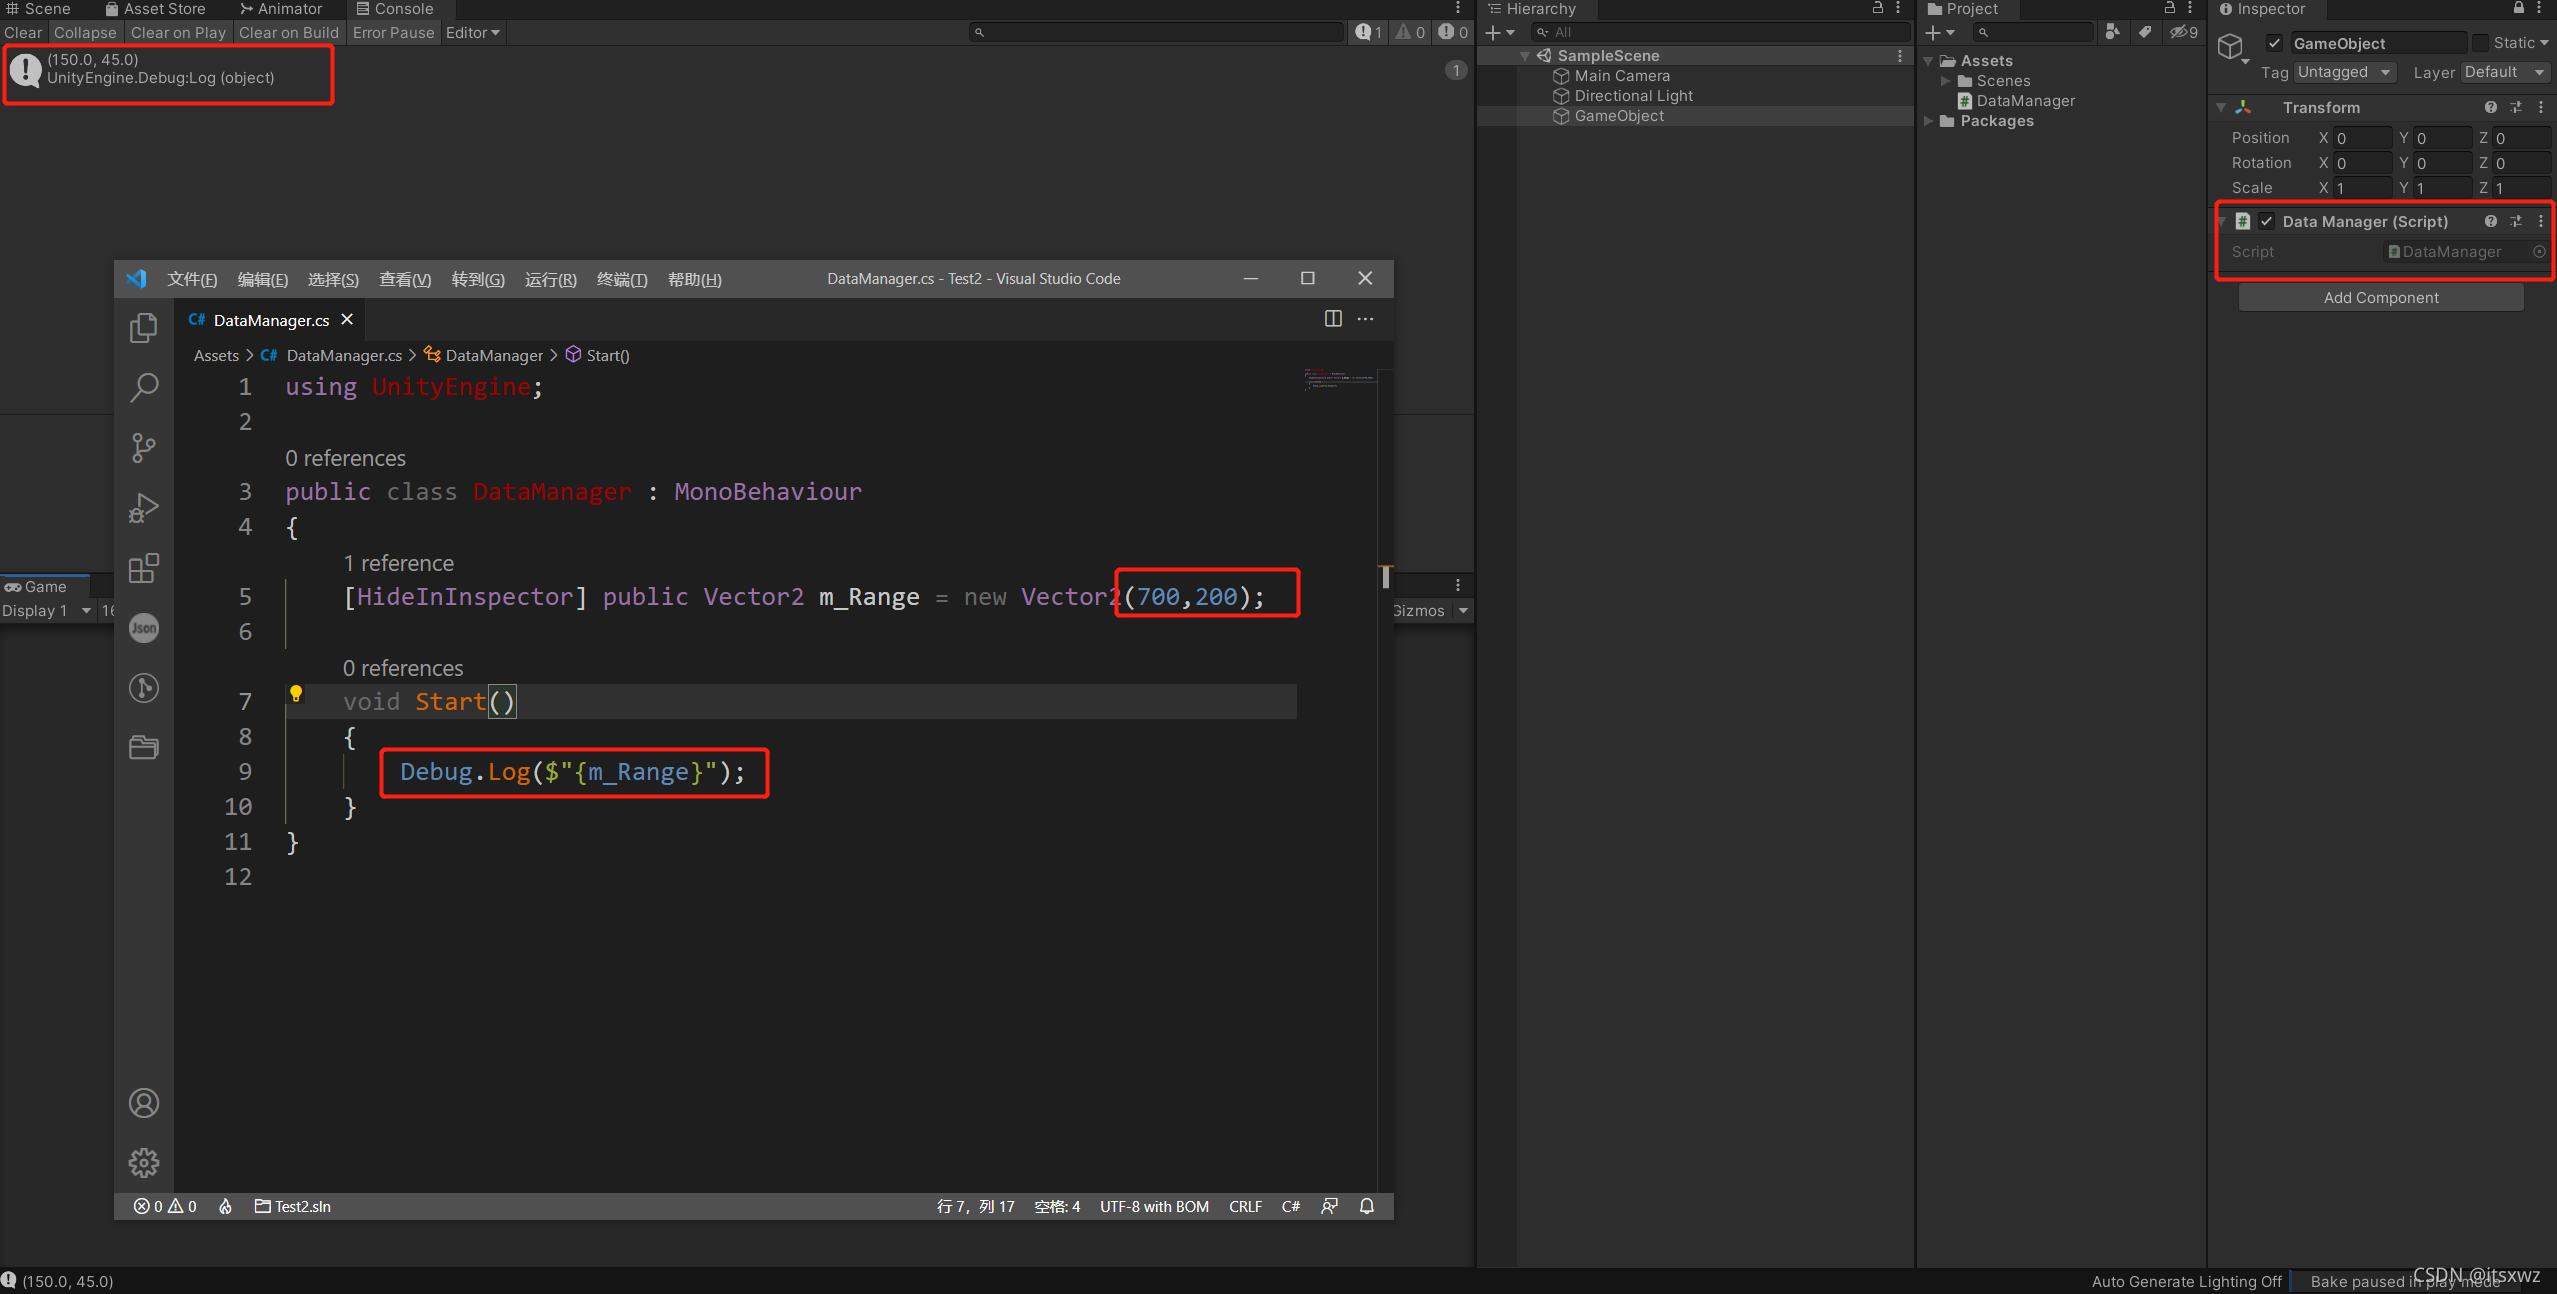
Task: Toggle the Static checkbox
Action: pyautogui.click(x=2481, y=43)
